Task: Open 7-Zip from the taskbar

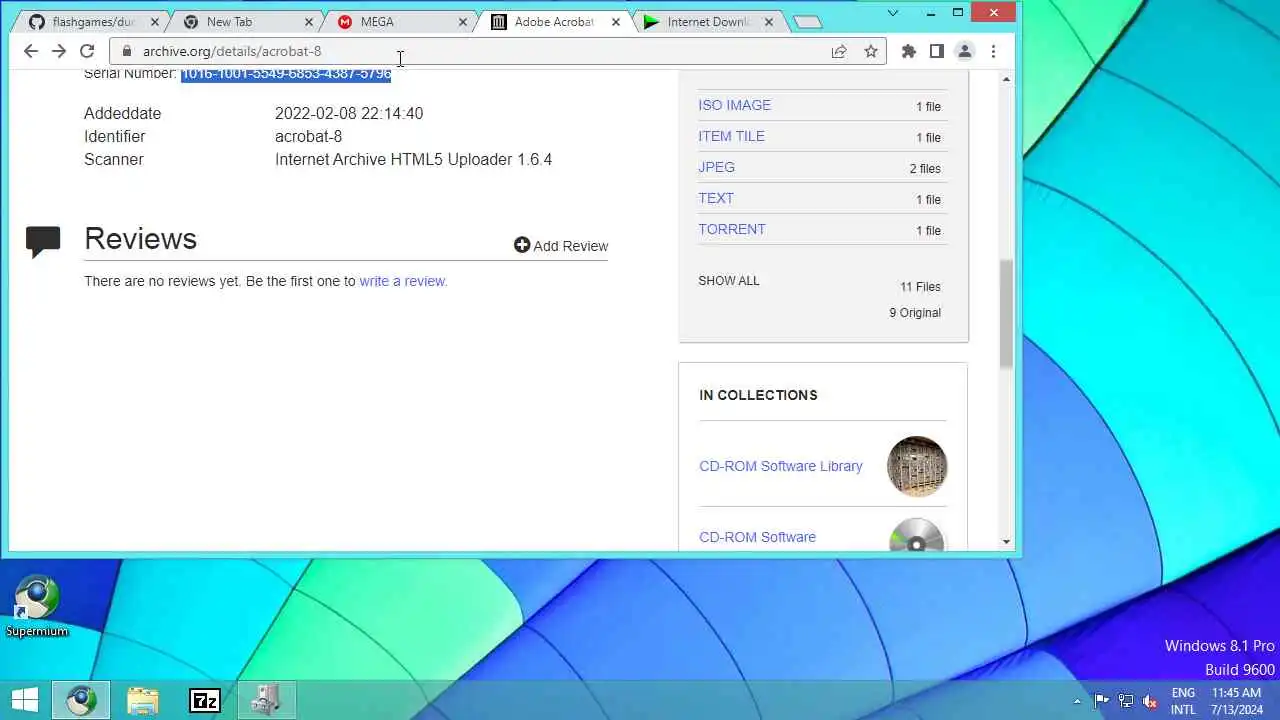Action: coord(205,700)
